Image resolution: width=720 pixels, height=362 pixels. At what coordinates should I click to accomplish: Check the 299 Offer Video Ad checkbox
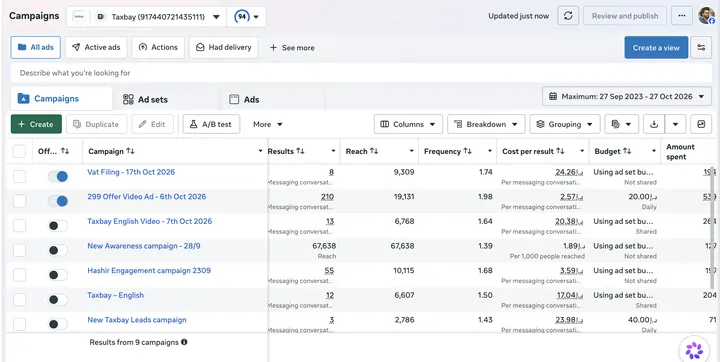click(x=19, y=201)
